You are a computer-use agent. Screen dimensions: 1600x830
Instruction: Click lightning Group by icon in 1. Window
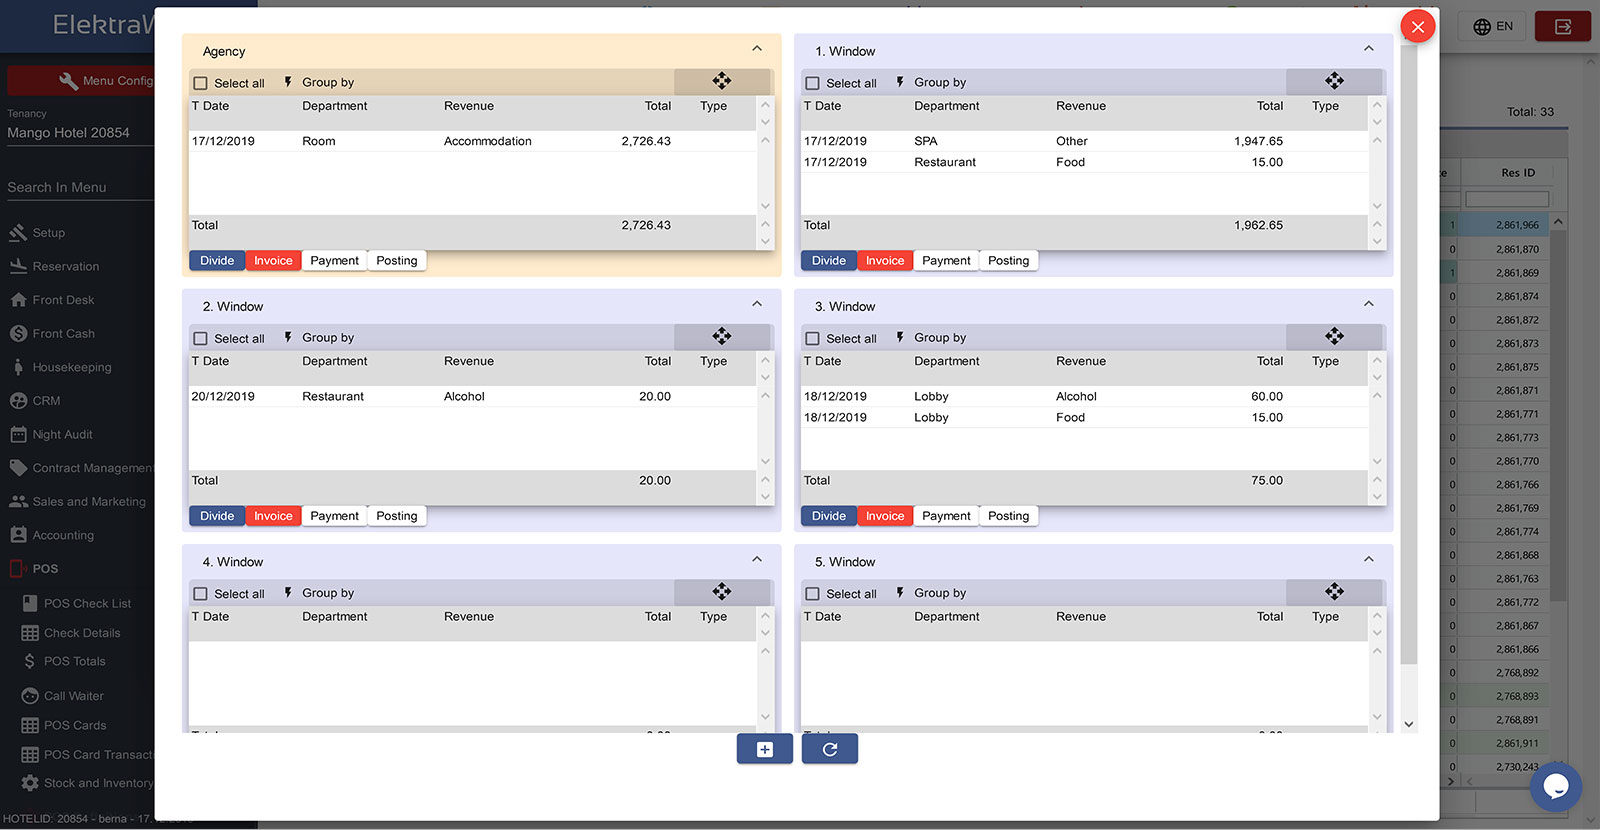(900, 82)
